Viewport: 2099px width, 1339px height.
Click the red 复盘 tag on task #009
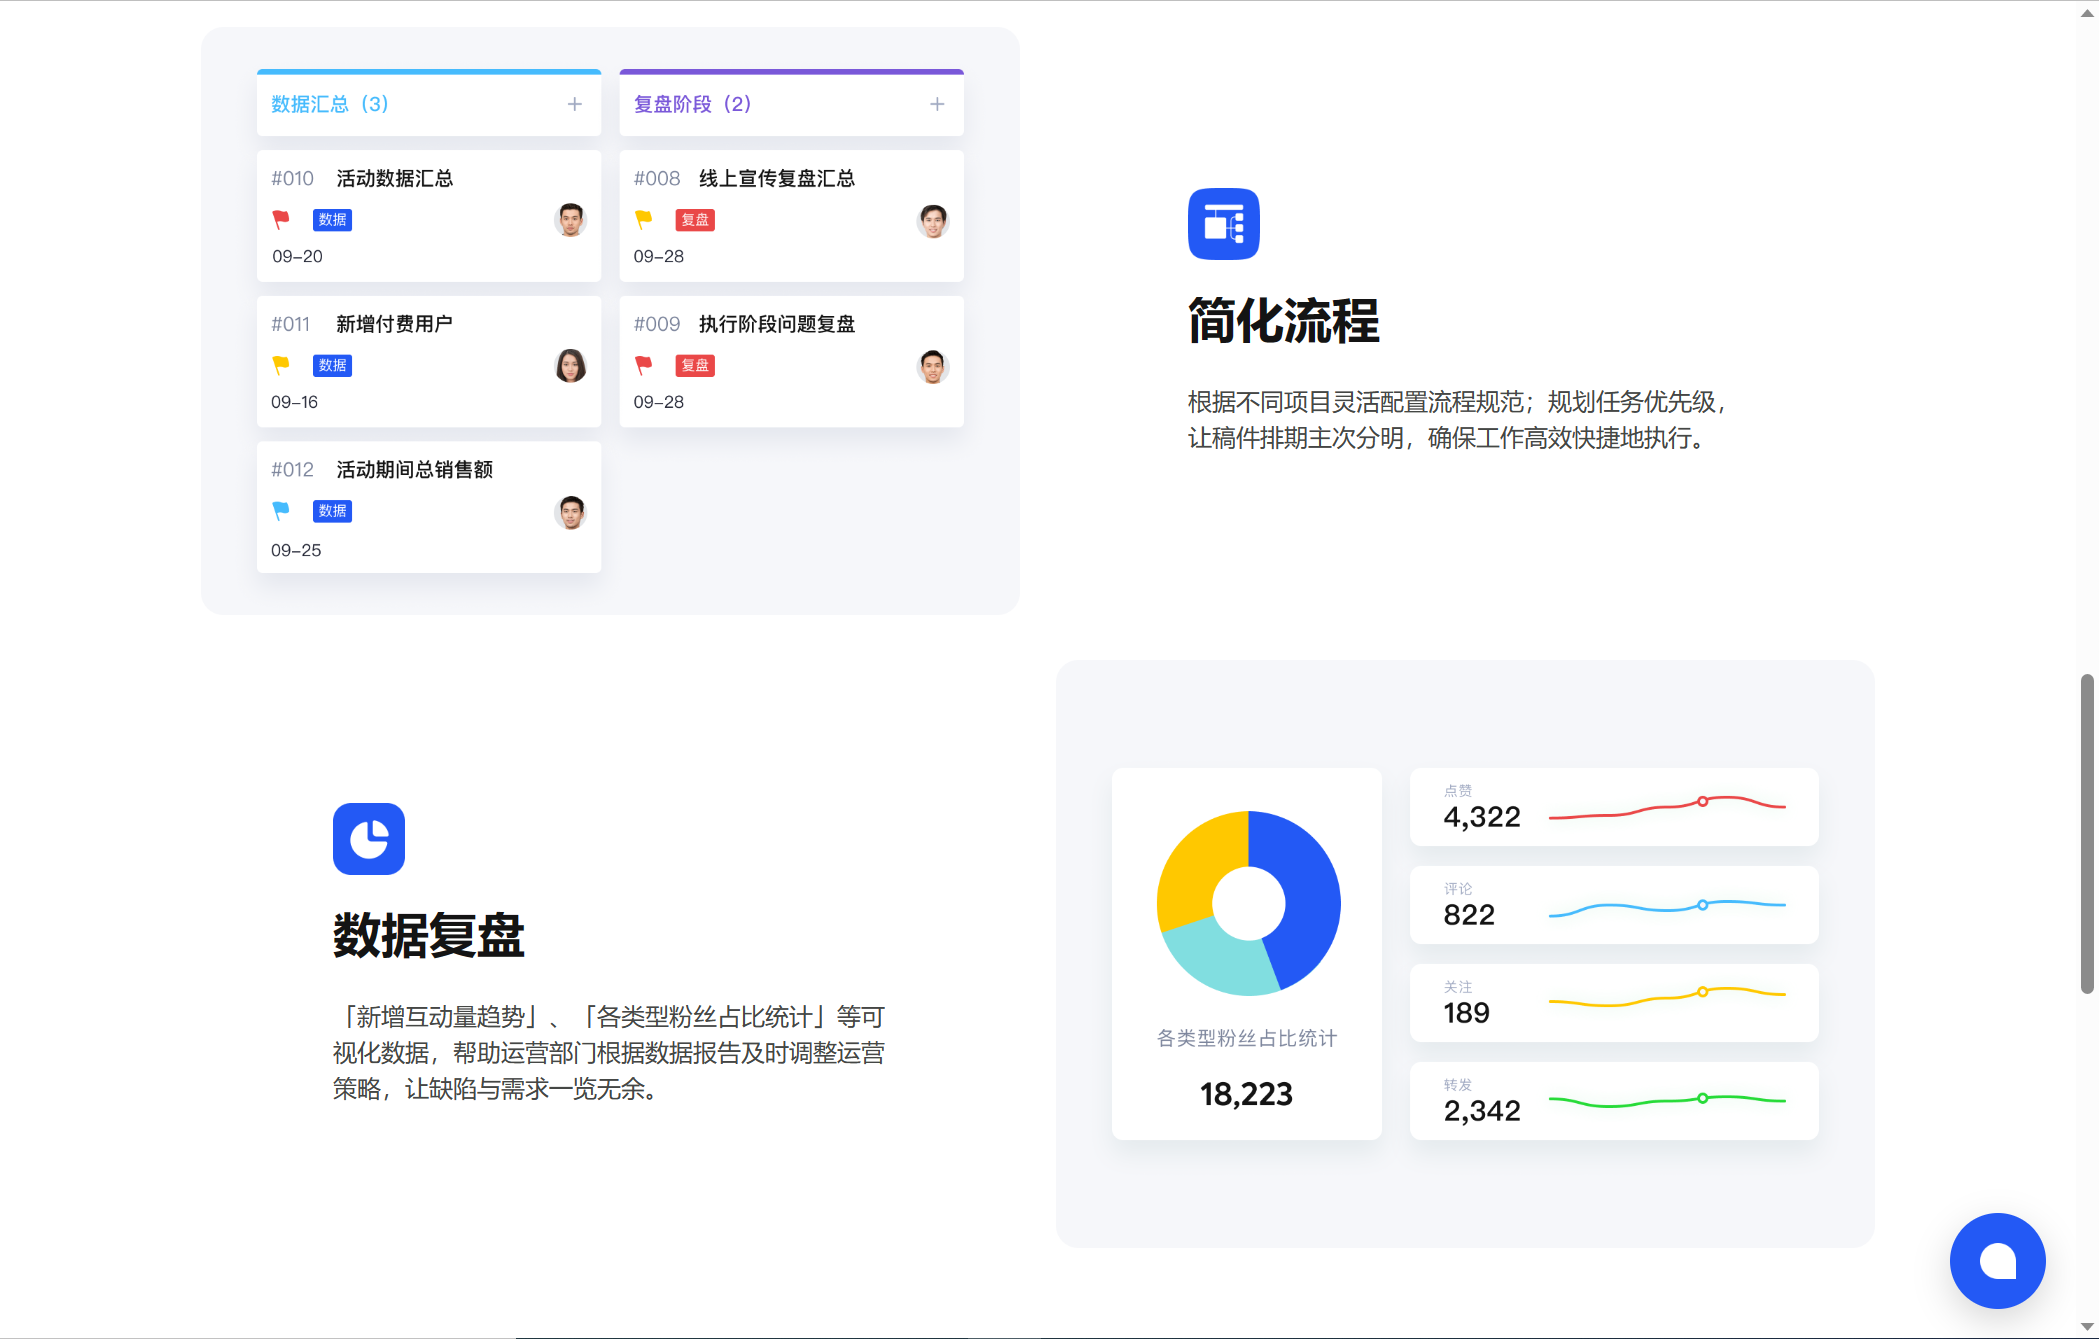click(x=695, y=366)
